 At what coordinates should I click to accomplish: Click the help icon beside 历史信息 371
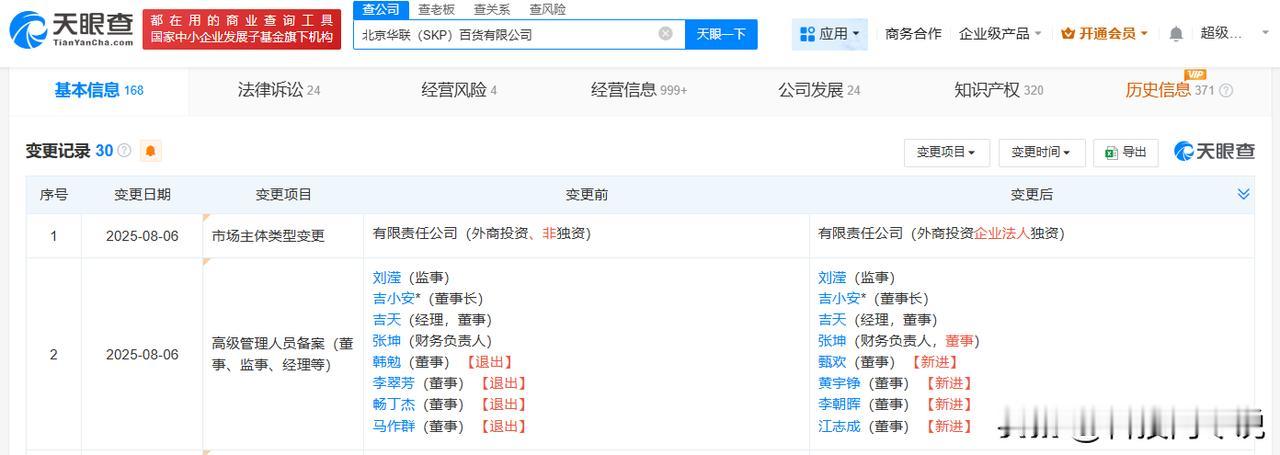tap(1226, 91)
